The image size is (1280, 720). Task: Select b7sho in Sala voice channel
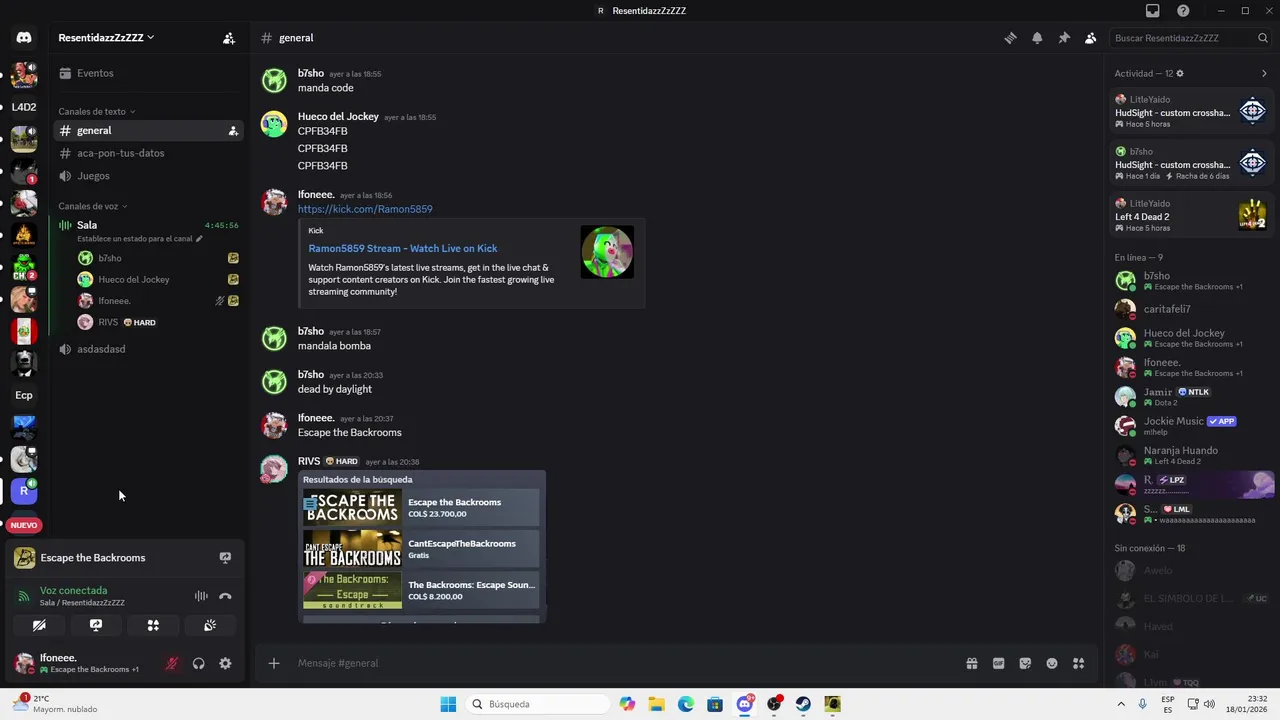point(158,258)
